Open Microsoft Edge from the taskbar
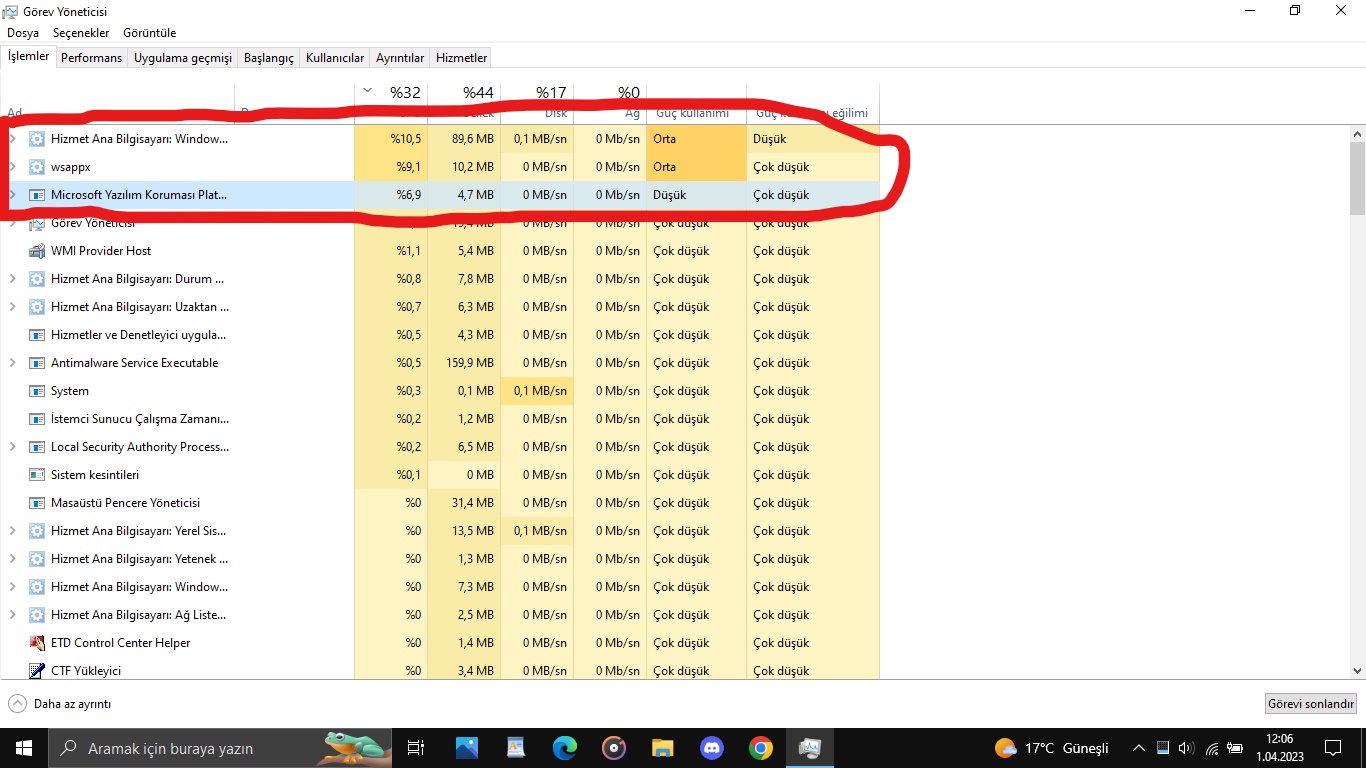This screenshot has width=1366, height=768. (x=565, y=748)
